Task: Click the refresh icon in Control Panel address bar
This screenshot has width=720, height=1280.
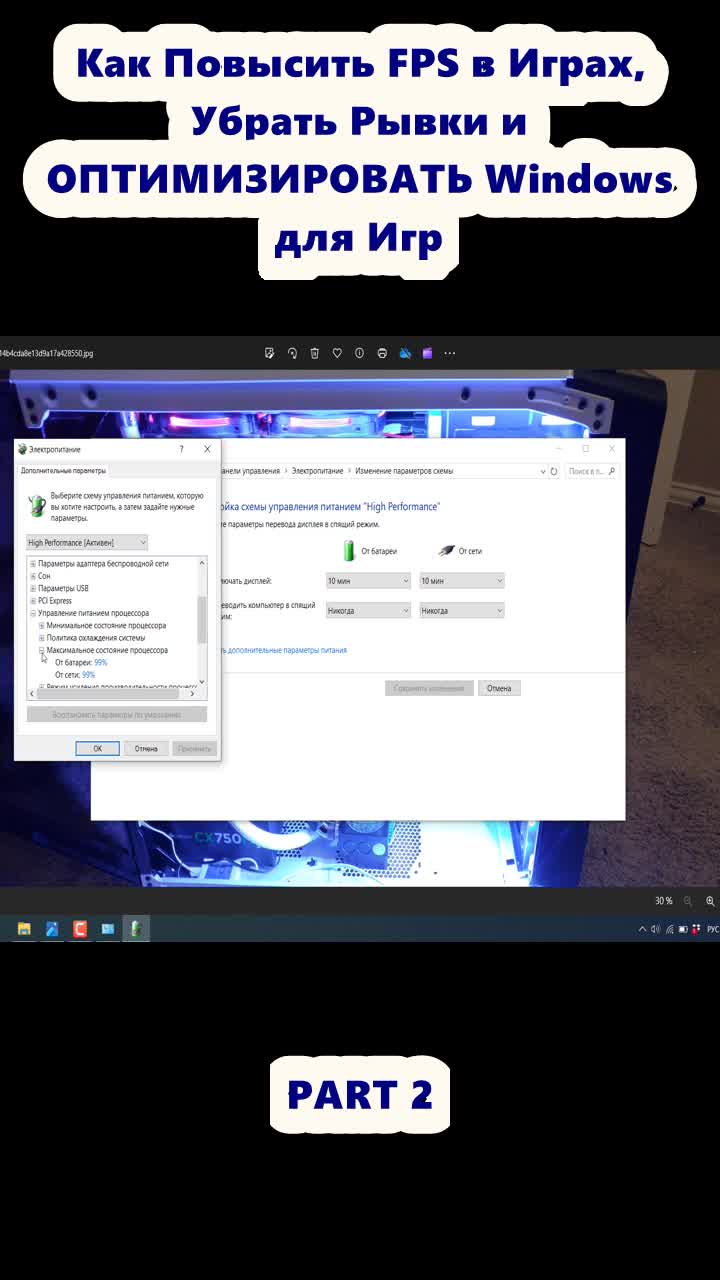Action: point(554,471)
